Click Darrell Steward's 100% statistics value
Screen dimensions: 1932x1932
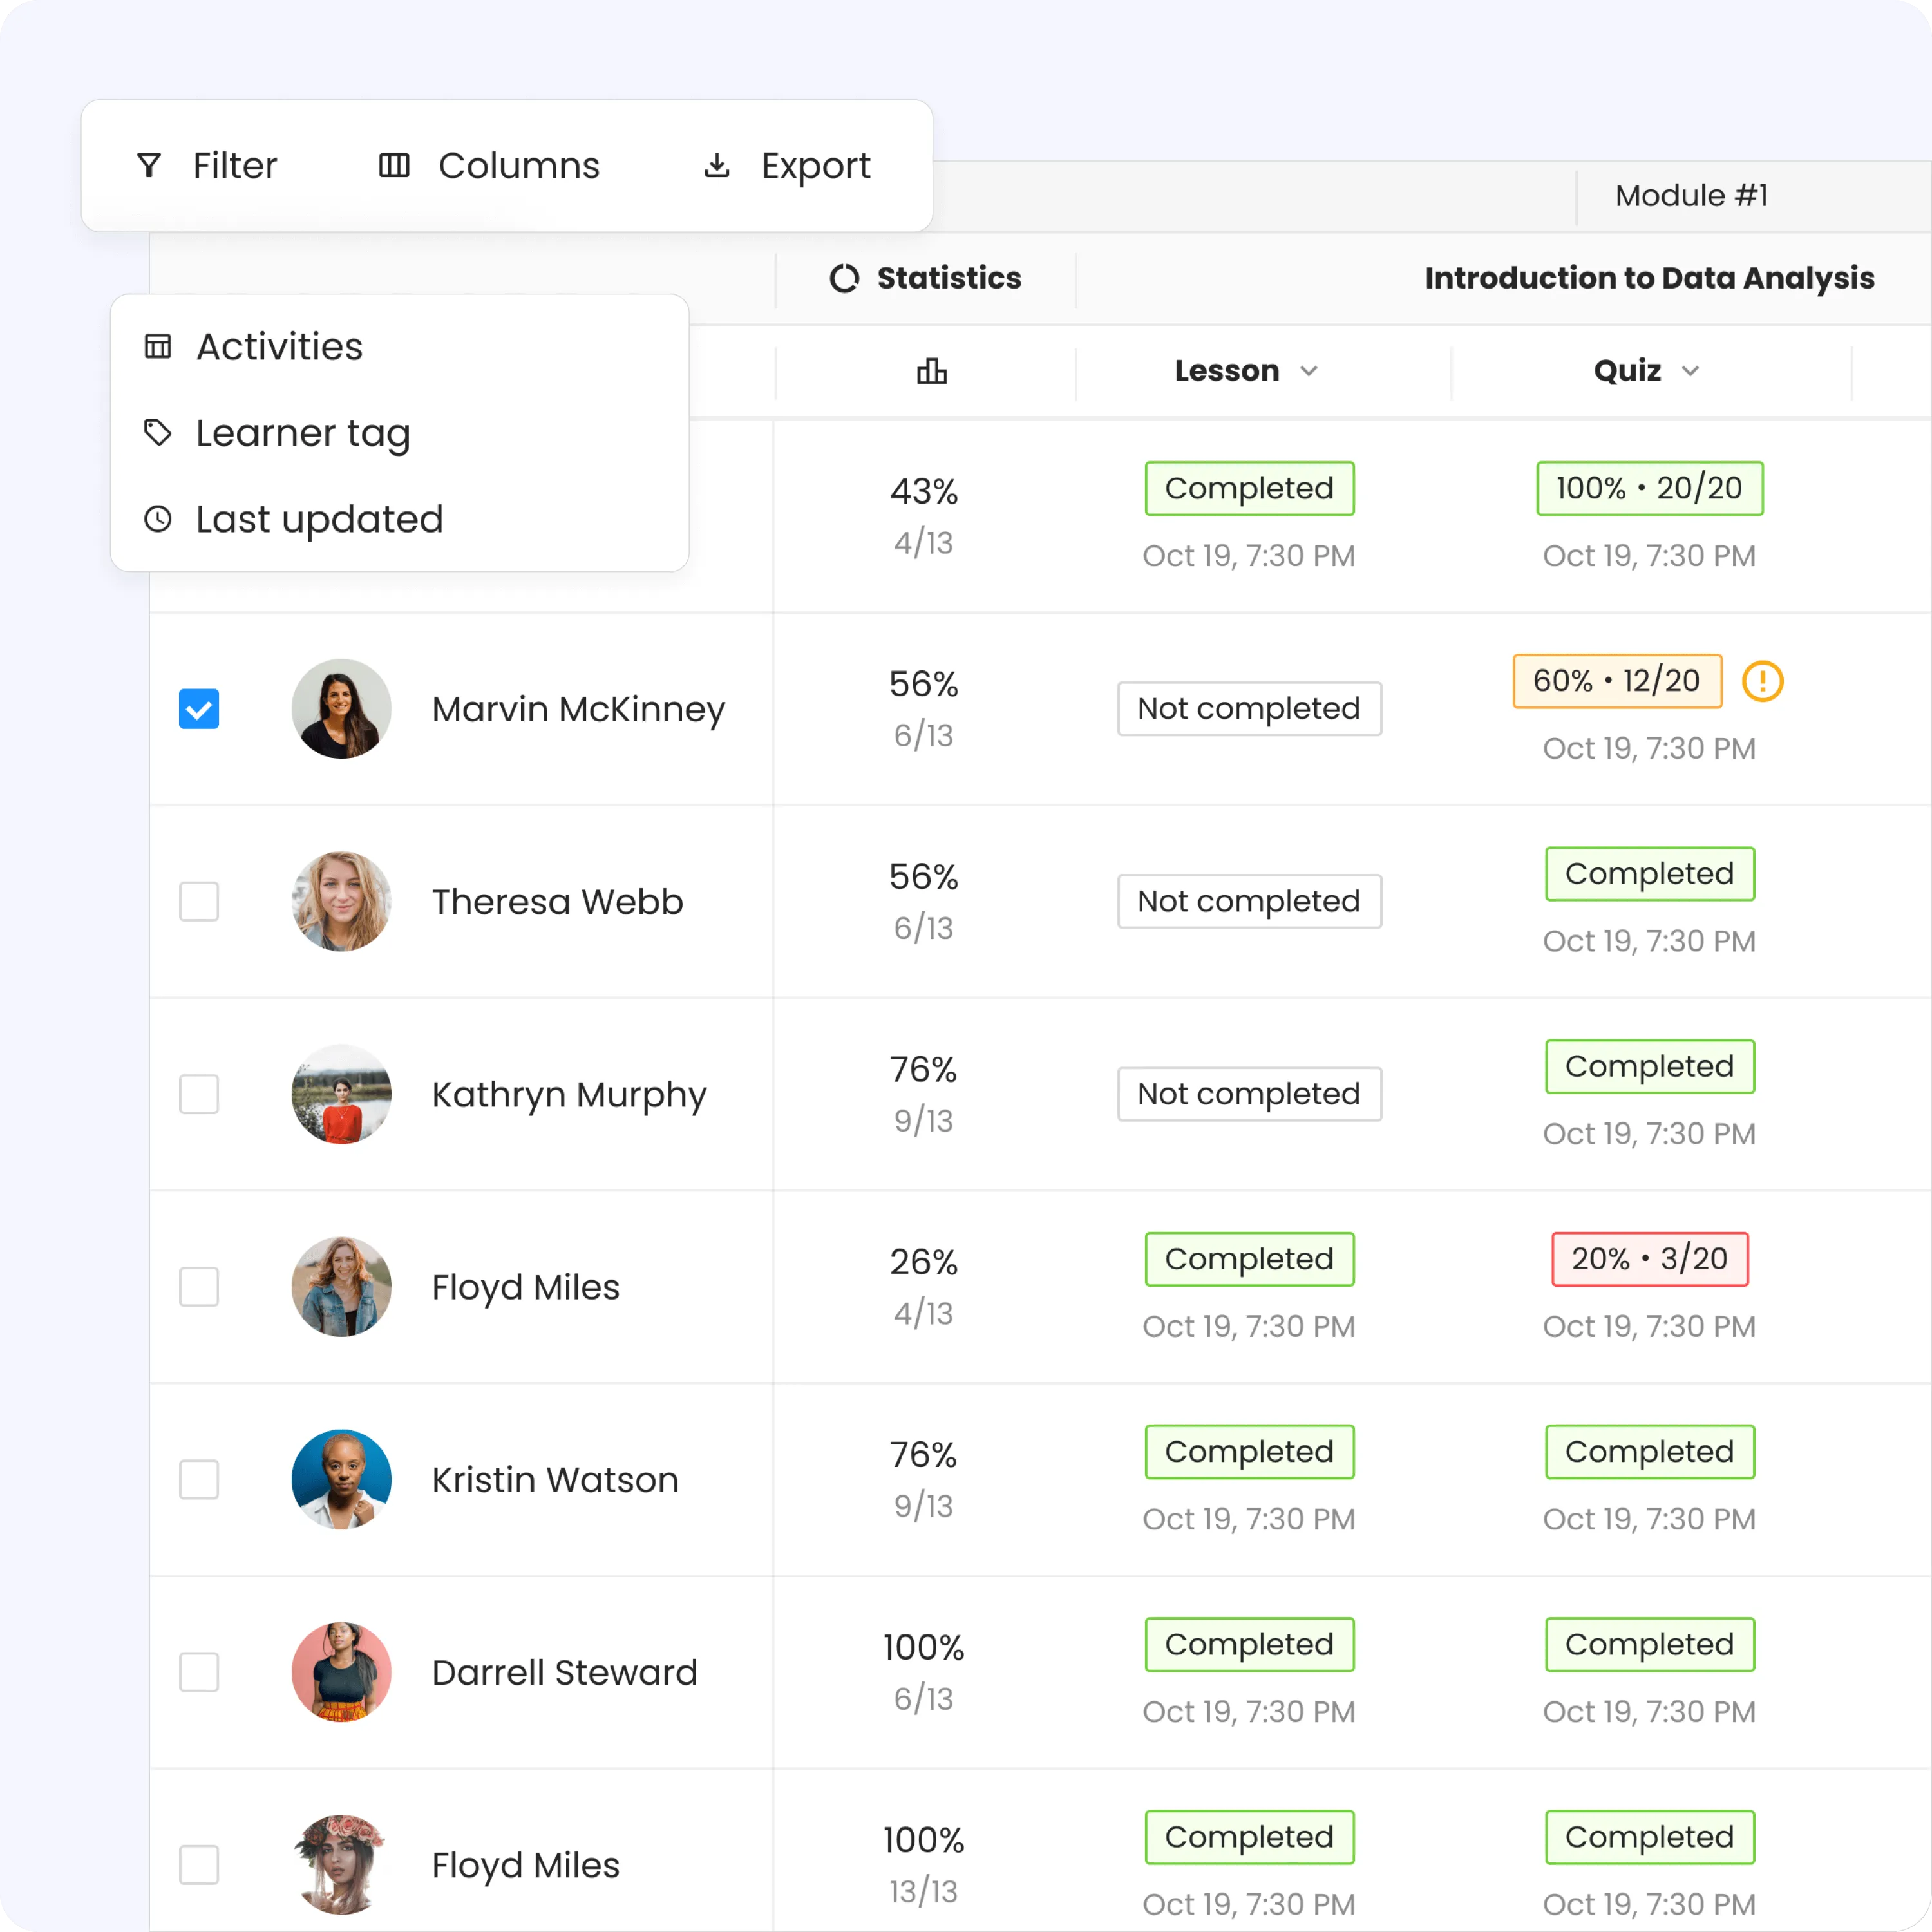[924, 1648]
